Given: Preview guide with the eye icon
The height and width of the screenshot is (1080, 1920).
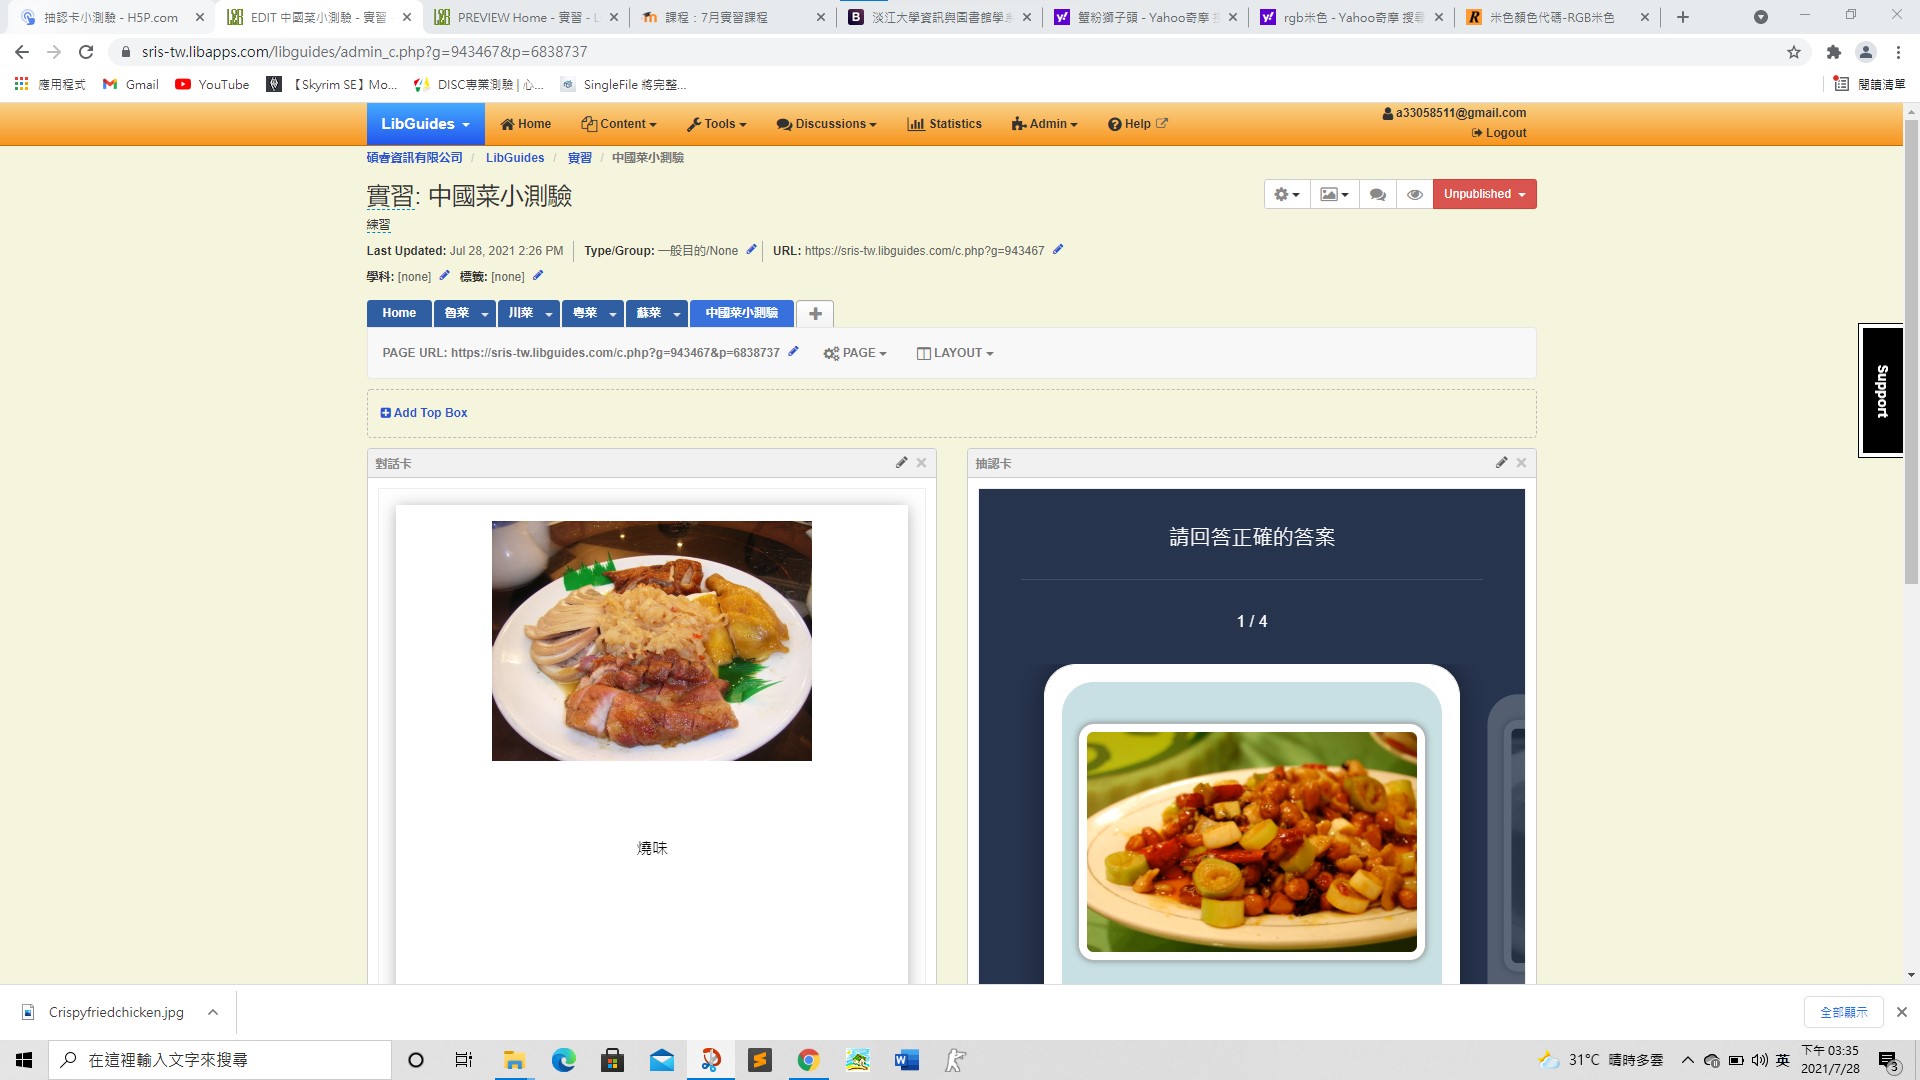Looking at the screenshot, I should pyautogui.click(x=1414, y=194).
